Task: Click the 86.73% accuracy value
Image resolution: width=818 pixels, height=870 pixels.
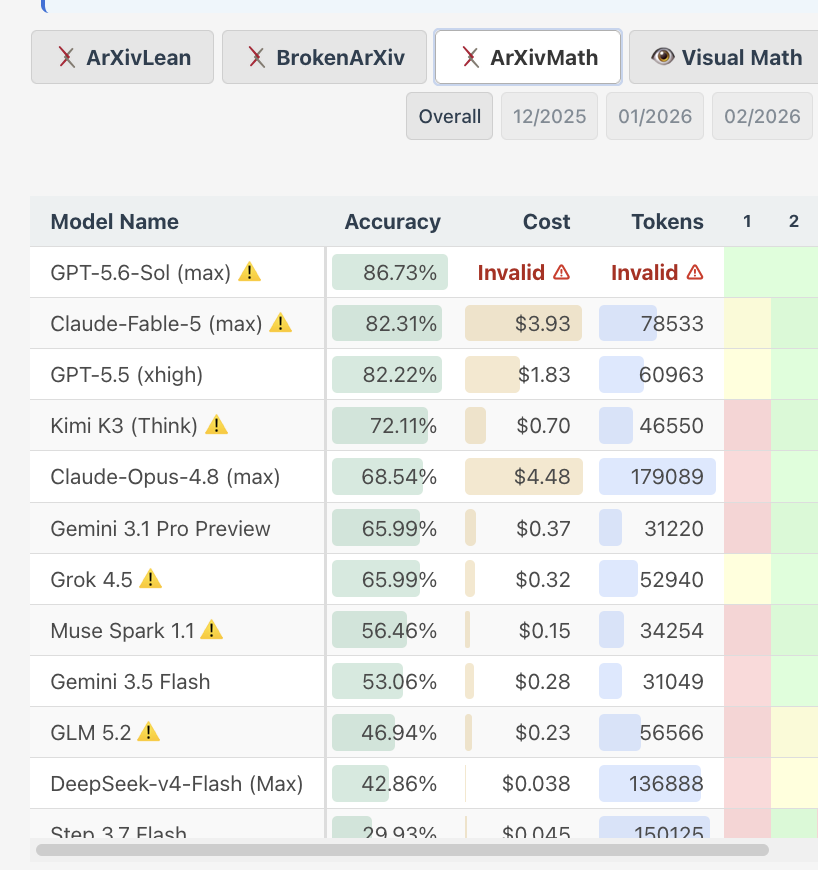Action: [x=400, y=272]
